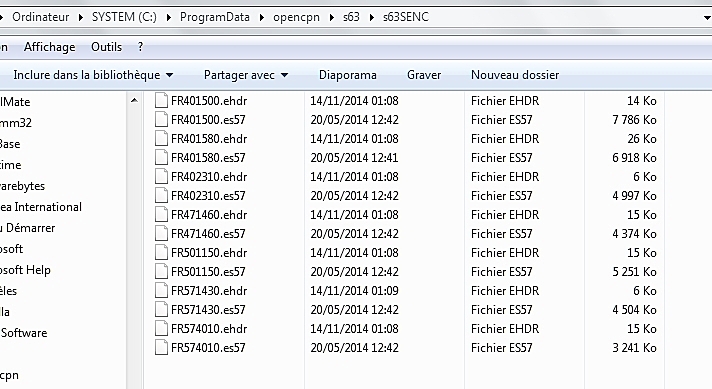Open the Outils menu
The height and width of the screenshot is (389, 712).
(x=106, y=47)
